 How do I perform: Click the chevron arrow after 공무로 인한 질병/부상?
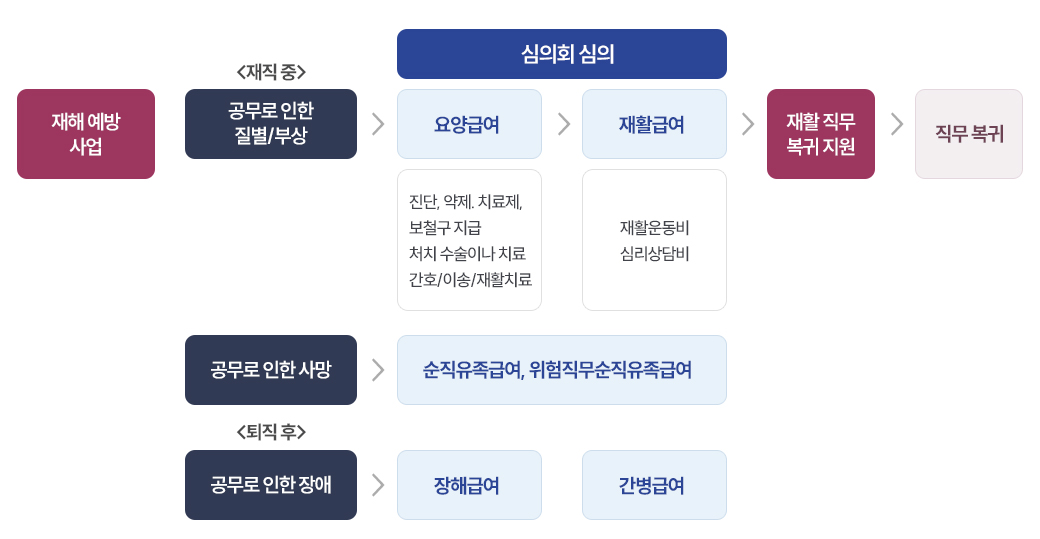point(378,124)
